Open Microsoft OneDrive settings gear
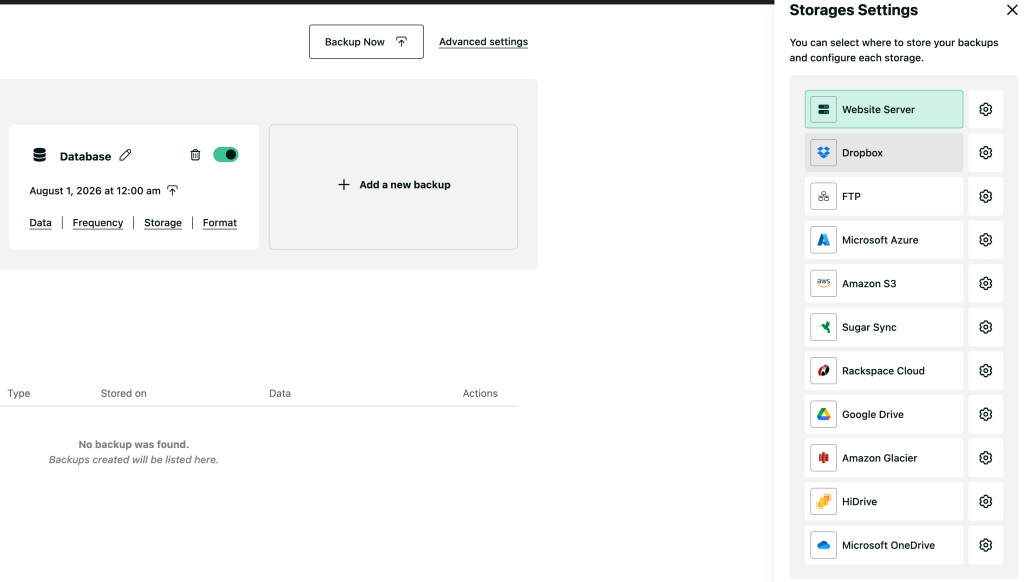The height and width of the screenshot is (582, 1024). coord(985,545)
